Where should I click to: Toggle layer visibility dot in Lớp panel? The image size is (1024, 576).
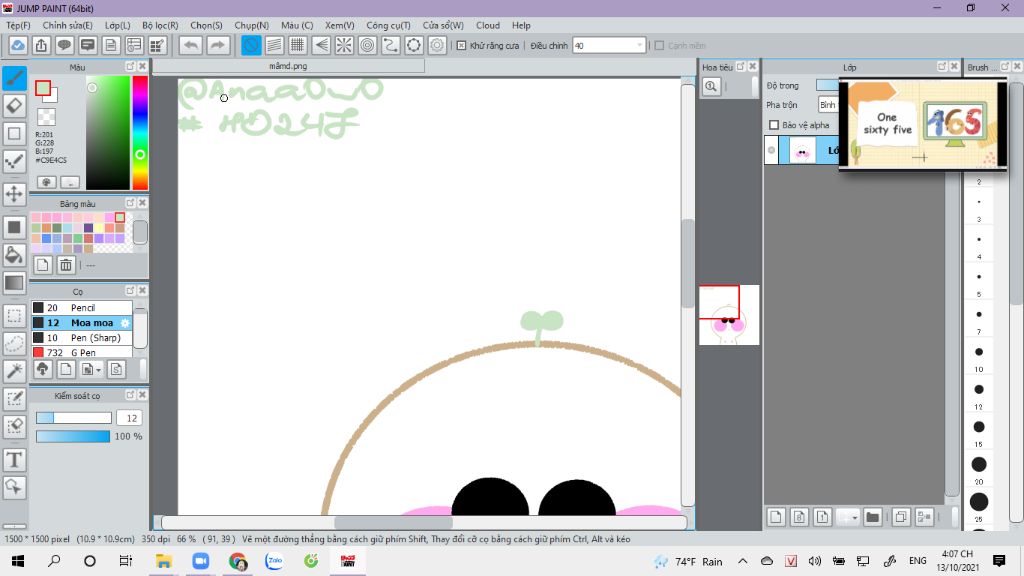771,150
